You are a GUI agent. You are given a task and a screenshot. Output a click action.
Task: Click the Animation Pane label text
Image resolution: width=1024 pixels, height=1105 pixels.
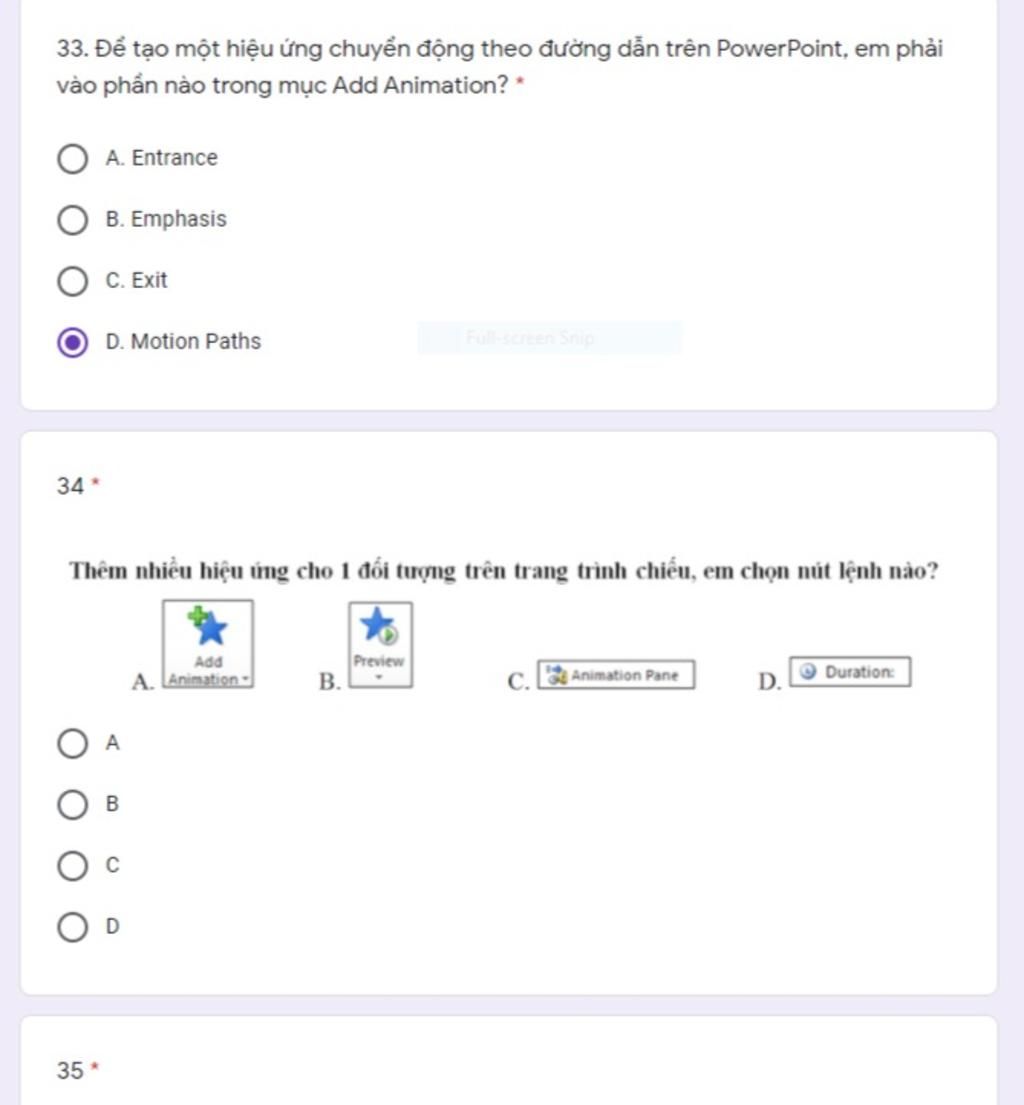coord(624,675)
